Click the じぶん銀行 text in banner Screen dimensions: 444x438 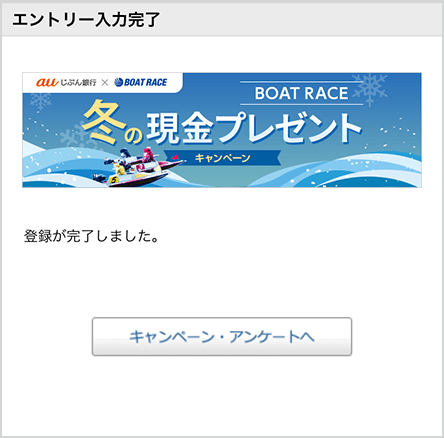pyautogui.click(x=78, y=82)
